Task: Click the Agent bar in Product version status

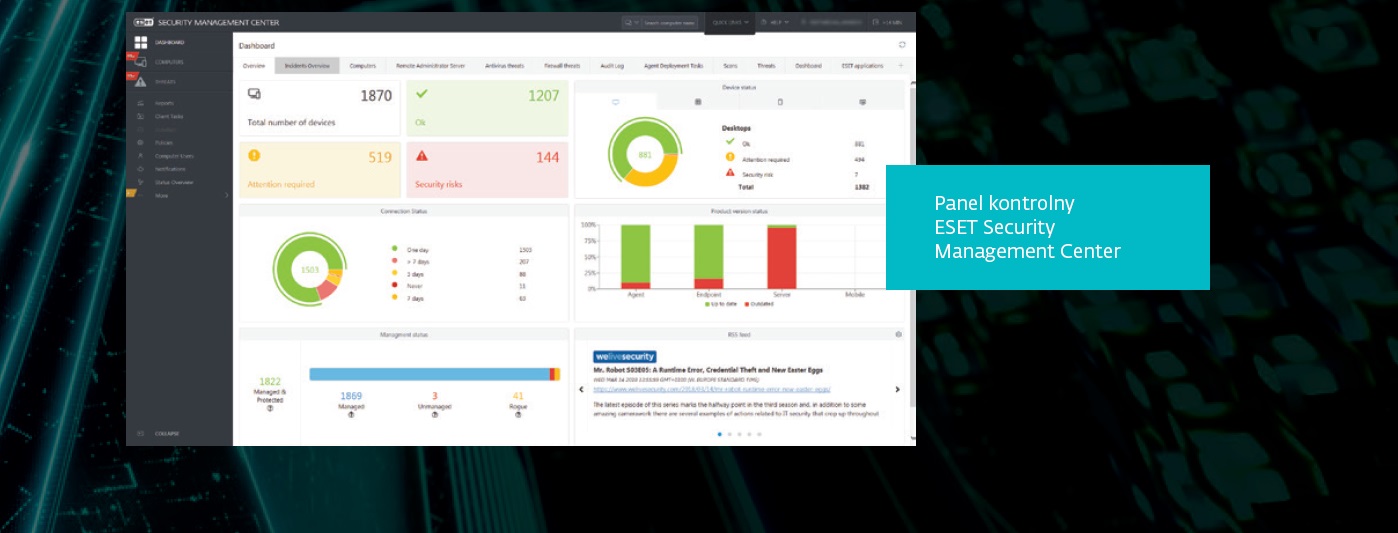Action: coord(635,256)
